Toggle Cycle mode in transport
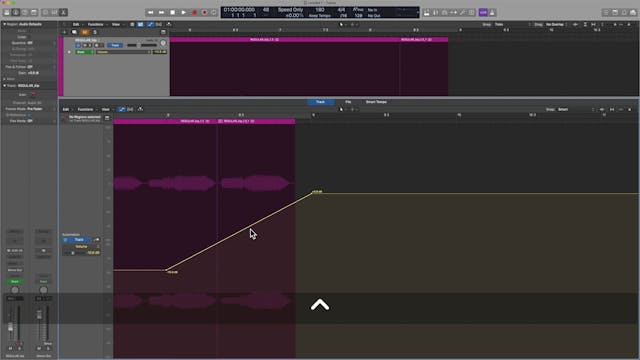Viewport: 640px width, 360px height. [214, 13]
